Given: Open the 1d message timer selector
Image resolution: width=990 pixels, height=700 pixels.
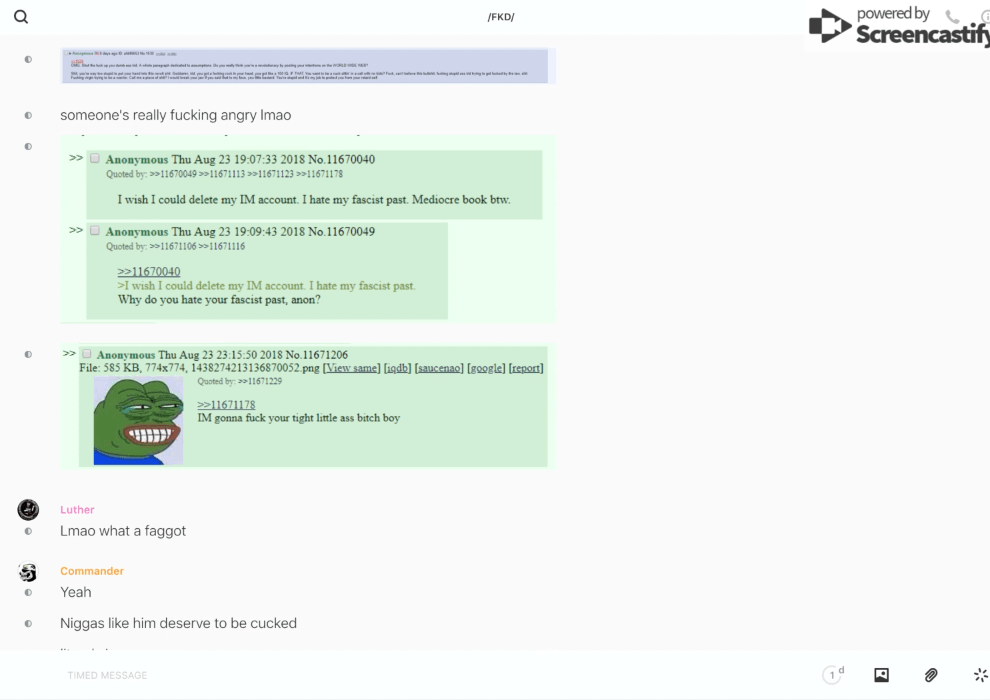Looking at the screenshot, I should point(833,675).
